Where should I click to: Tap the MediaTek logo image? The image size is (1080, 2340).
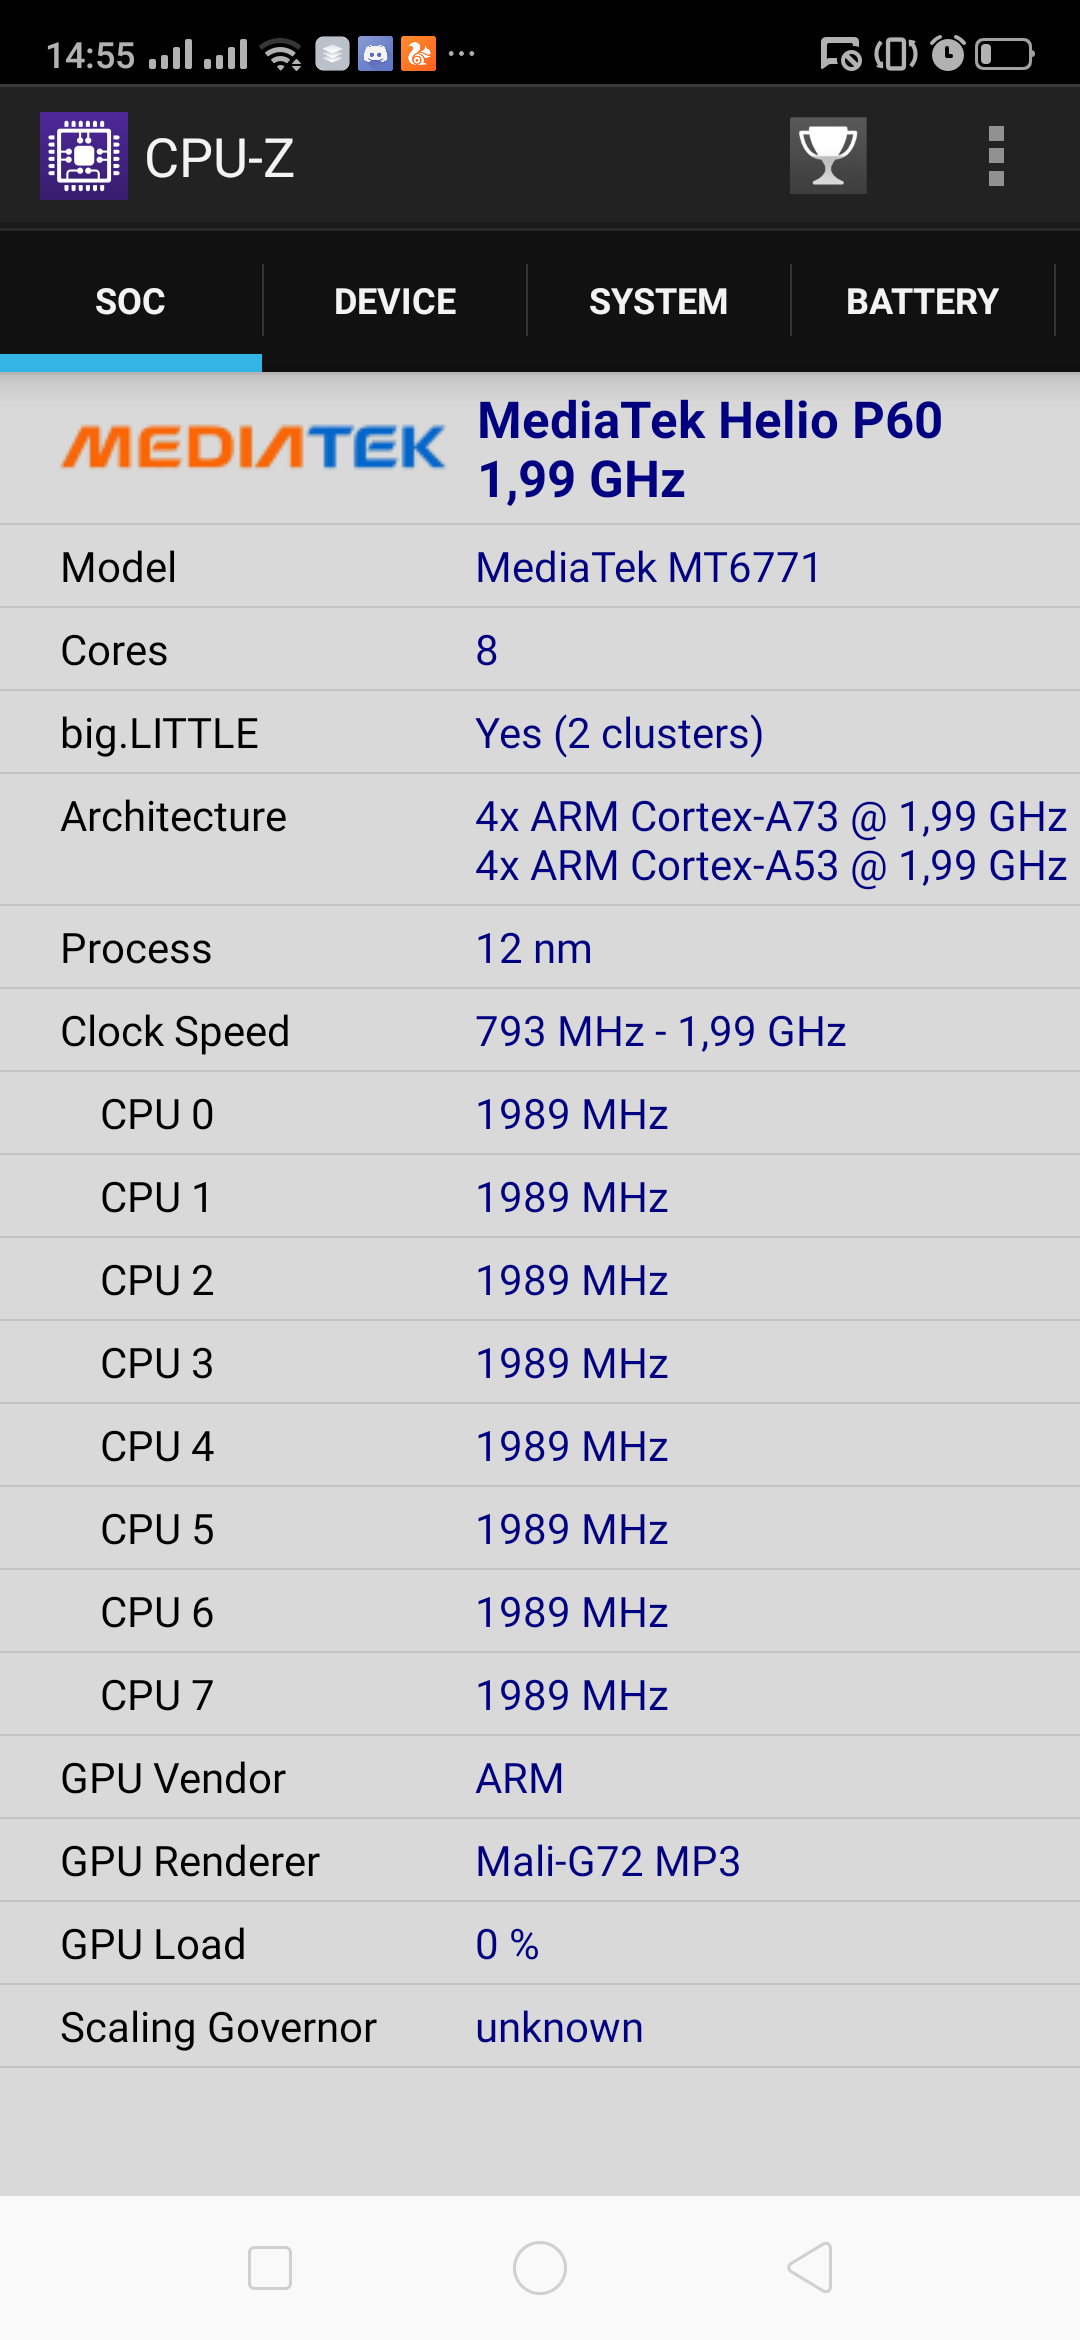point(253,447)
